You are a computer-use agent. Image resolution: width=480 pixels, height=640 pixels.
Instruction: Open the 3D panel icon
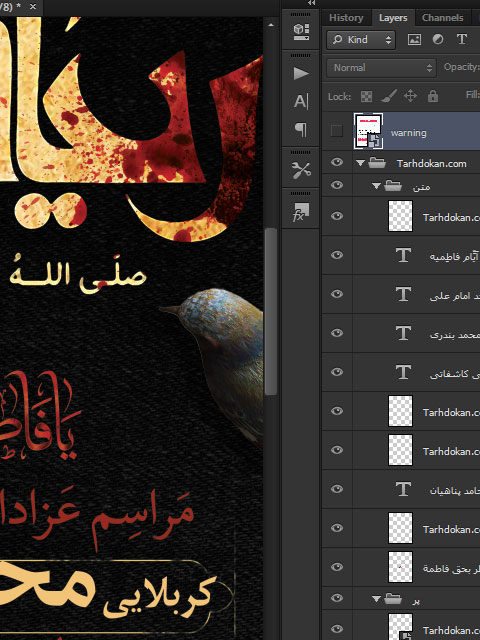click(301, 31)
